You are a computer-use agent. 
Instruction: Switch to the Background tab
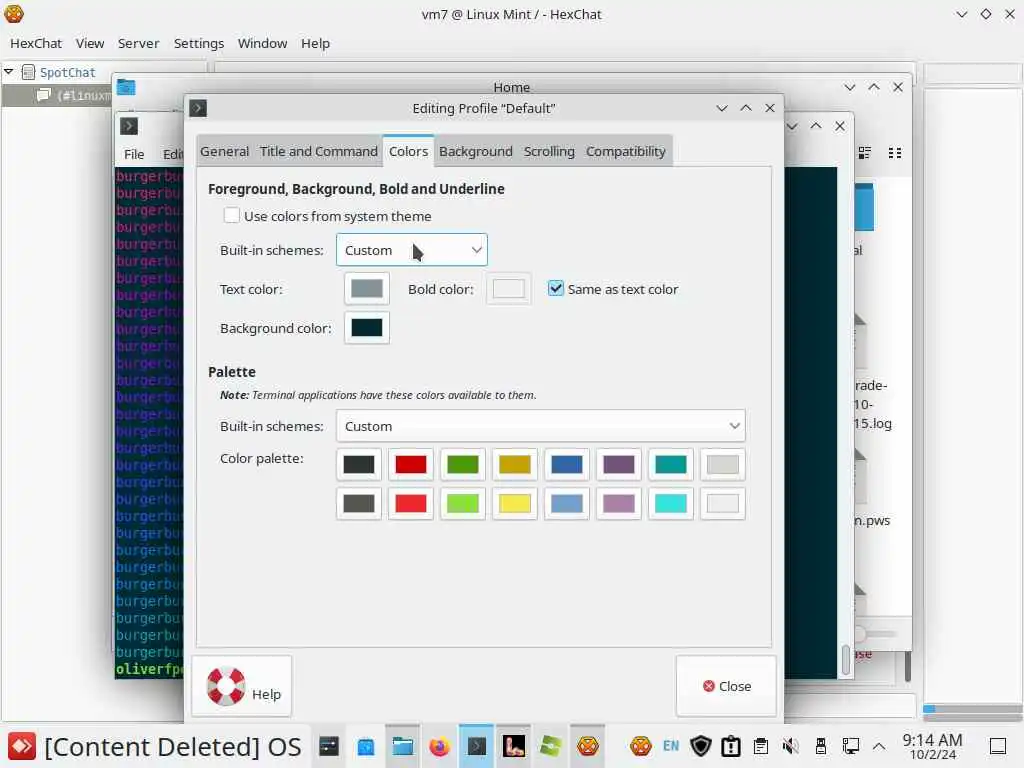[x=476, y=151]
